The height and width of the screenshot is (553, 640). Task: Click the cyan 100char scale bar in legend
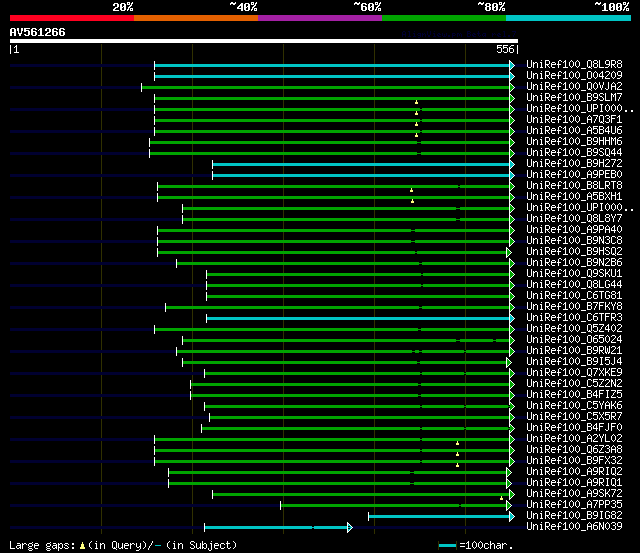point(447,546)
